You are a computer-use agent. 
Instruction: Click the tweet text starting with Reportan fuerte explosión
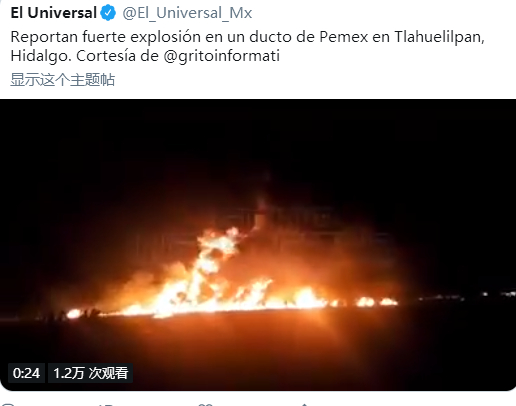click(247, 46)
